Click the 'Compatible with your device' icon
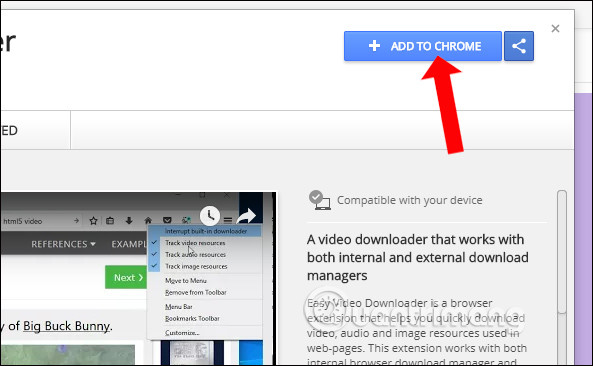This screenshot has width=593, height=366. (320, 200)
